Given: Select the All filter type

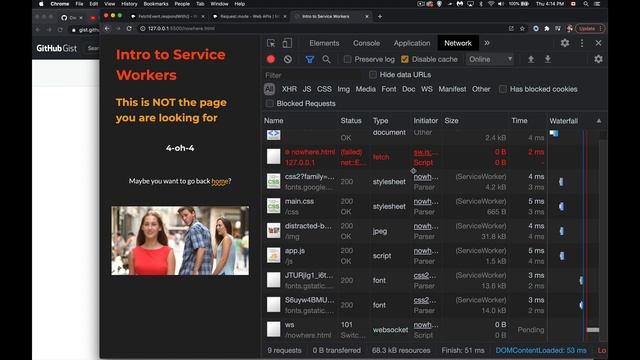Looking at the screenshot, I should pyautogui.click(x=269, y=89).
